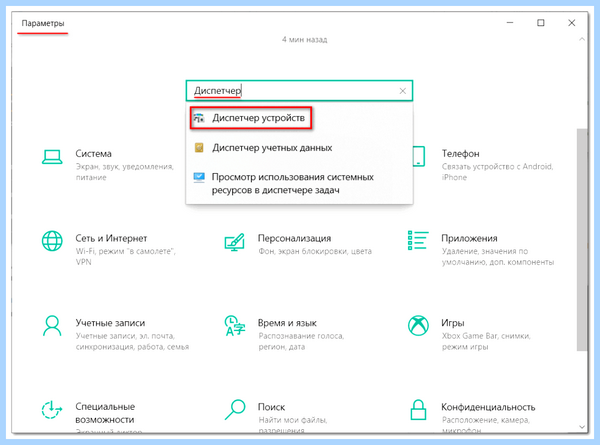Click inside the Диспетчер search field
Image resolution: width=600 pixels, height=445 pixels.
(299, 91)
